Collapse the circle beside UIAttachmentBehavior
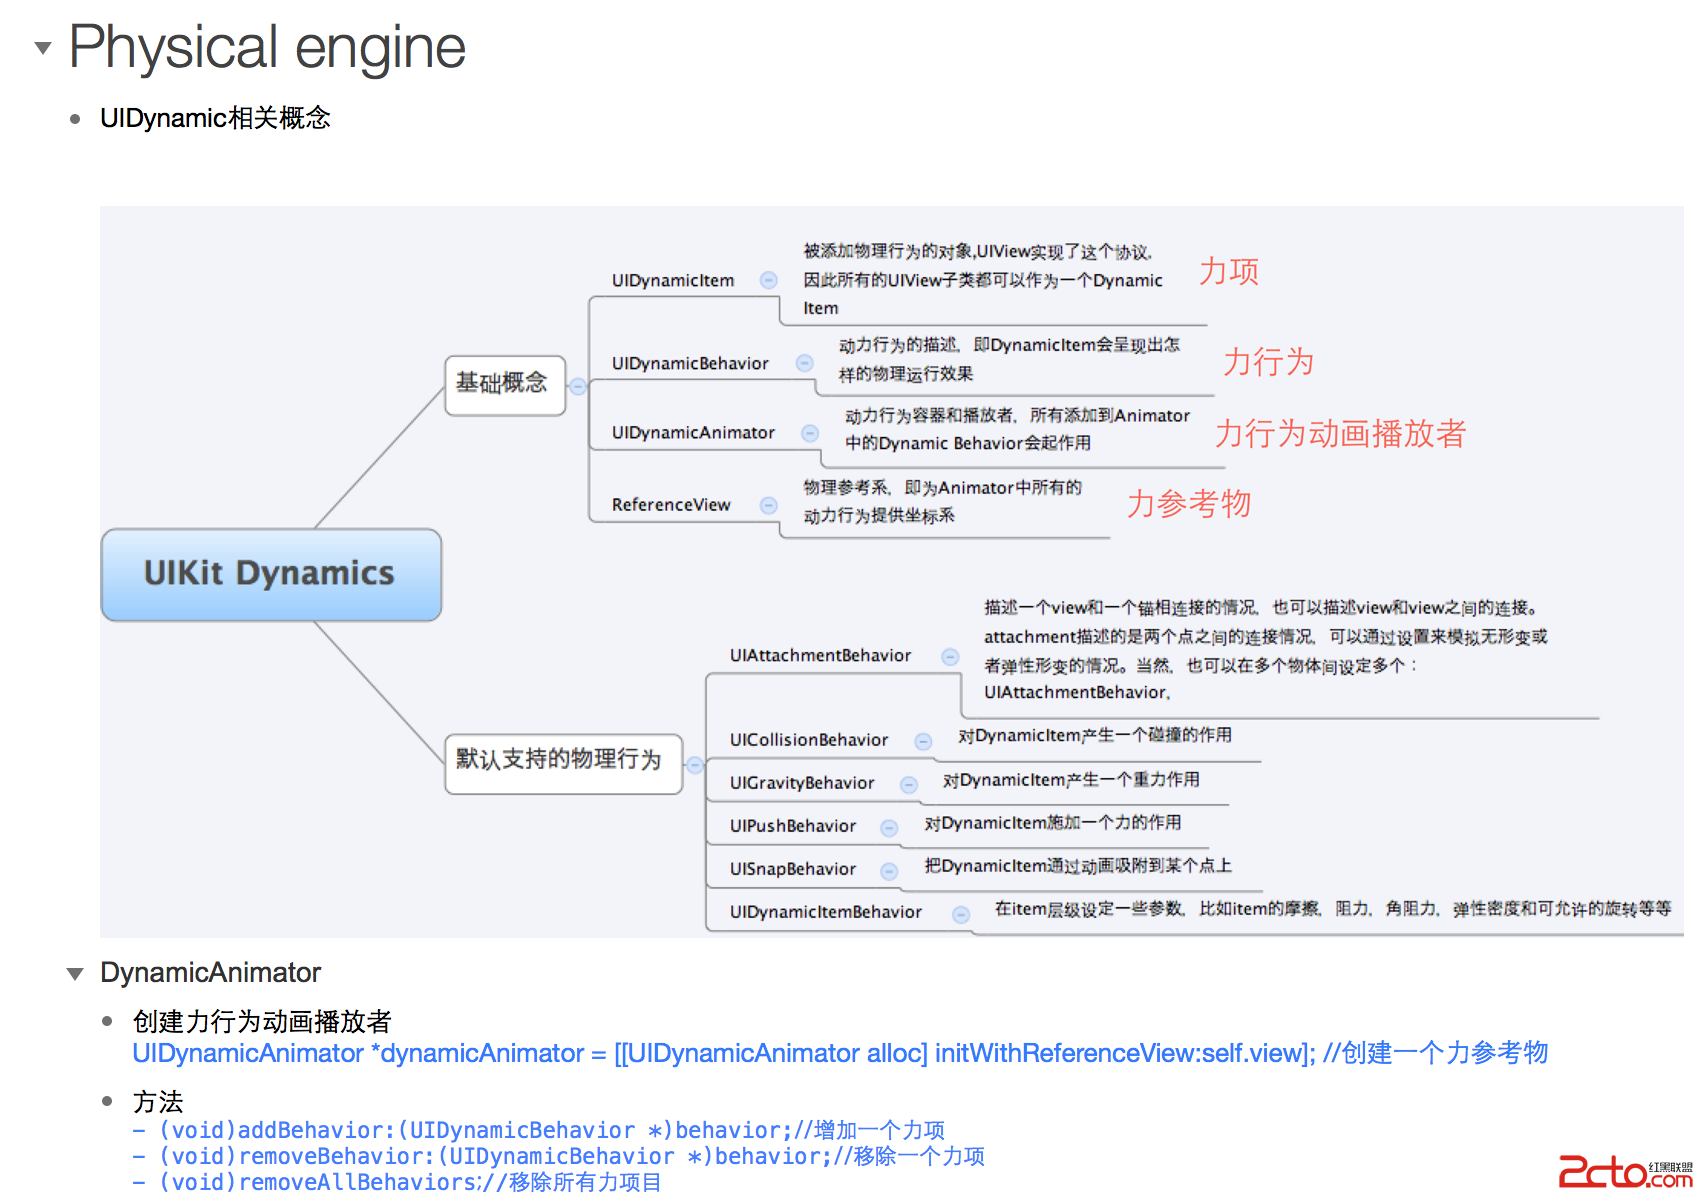The image size is (1696, 1198). click(950, 656)
